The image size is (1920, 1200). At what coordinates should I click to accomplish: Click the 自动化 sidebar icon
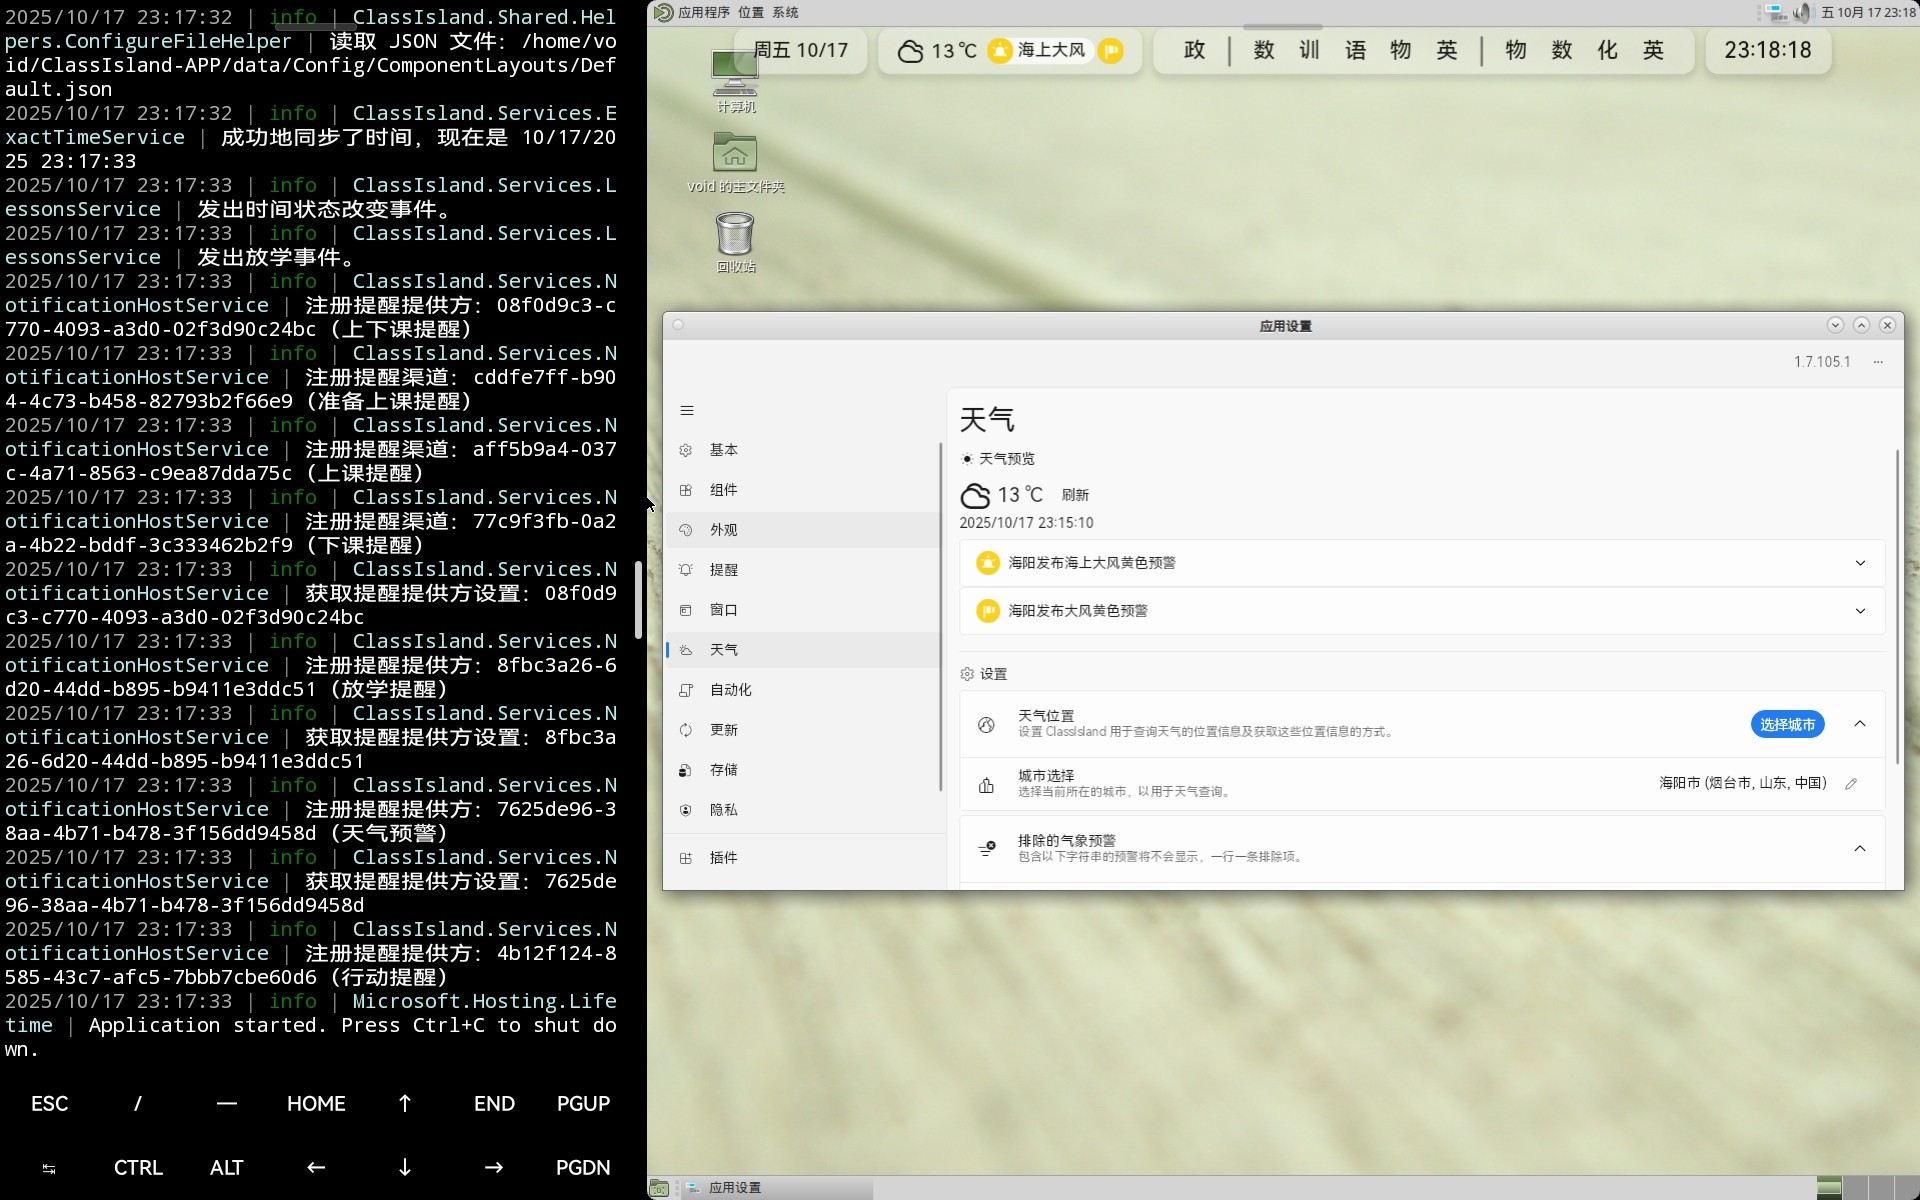tap(686, 690)
